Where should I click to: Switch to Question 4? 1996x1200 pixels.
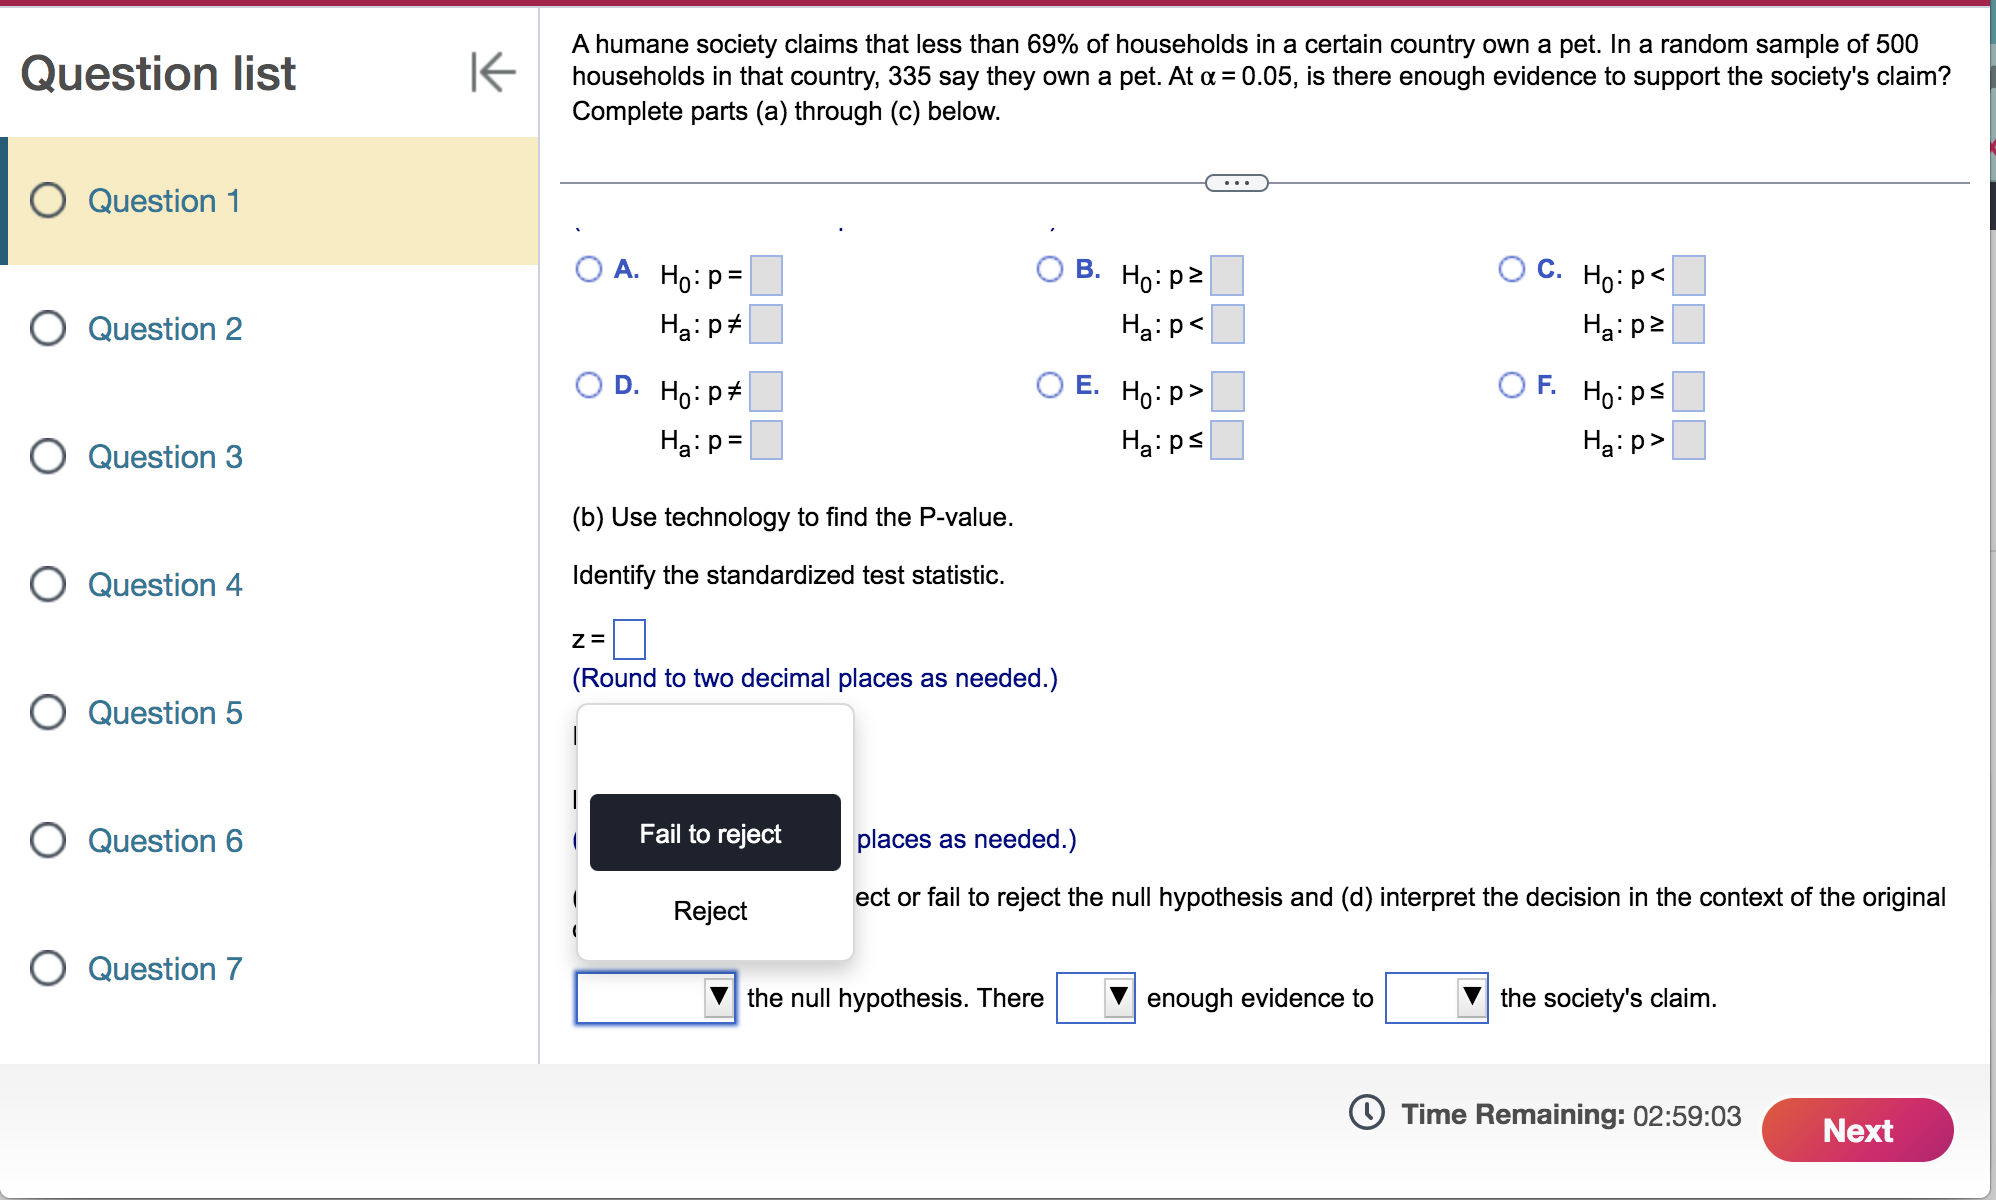[x=164, y=585]
